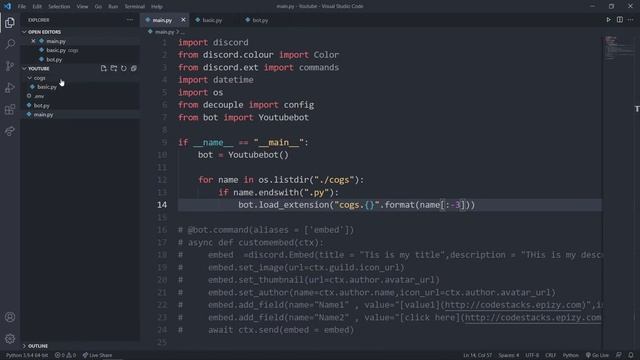Screen dimensions: 640x360
Task: Click Ln 14, Col 57 in status bar
Action: coord(477,355)
